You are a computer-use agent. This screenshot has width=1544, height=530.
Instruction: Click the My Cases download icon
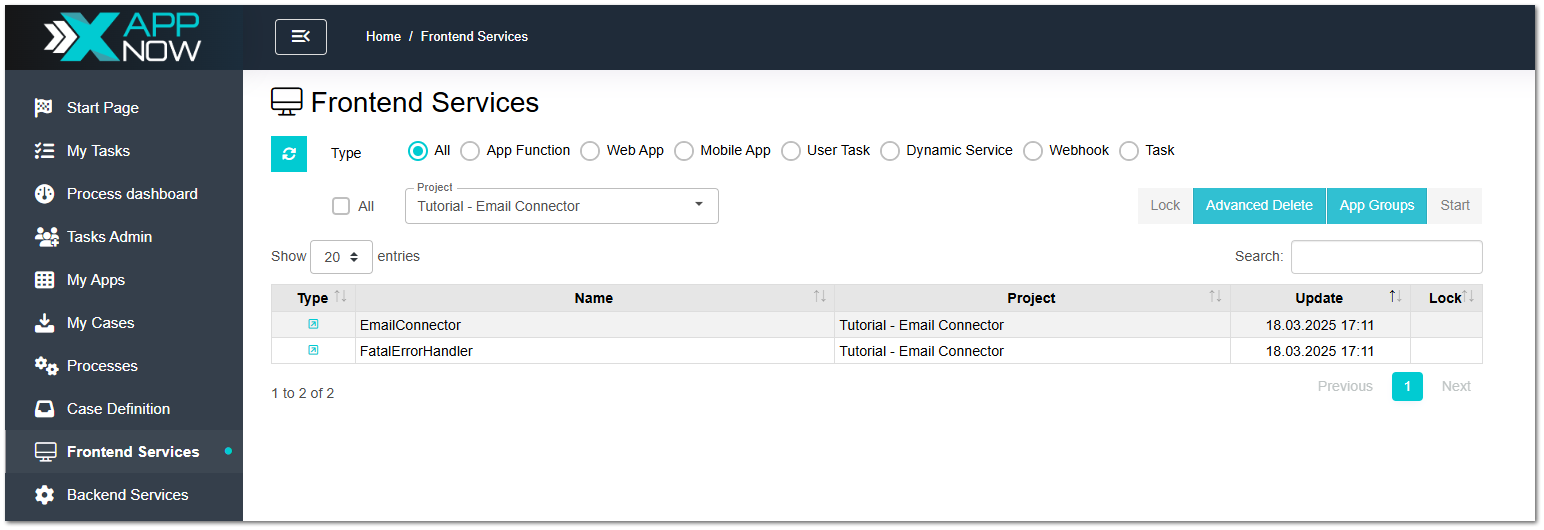[x=44, y=323]
